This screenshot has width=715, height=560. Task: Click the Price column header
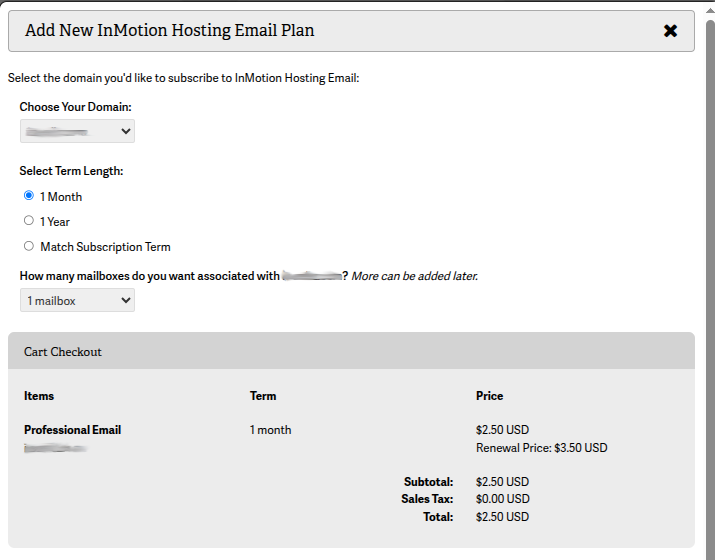490,396
